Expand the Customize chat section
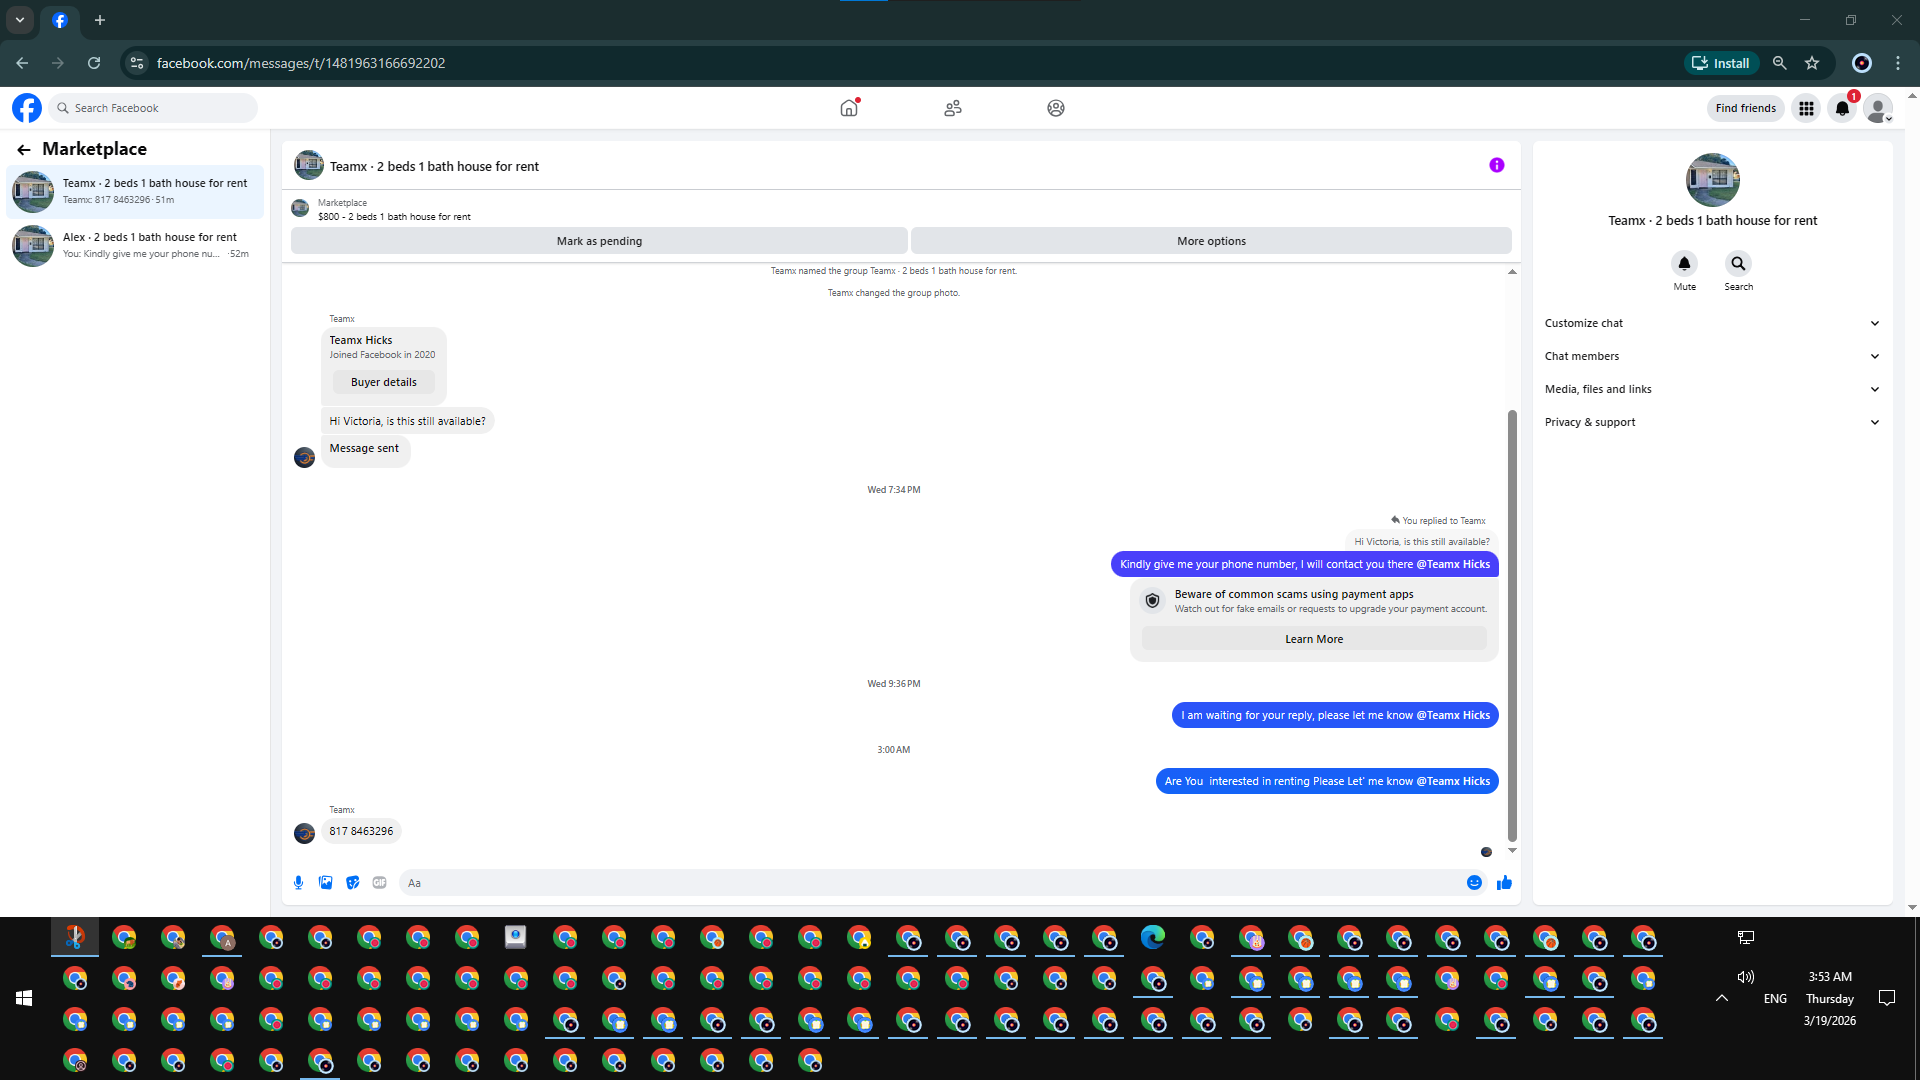Image resolution: width=1920 pixels, height=1080 pixels. (1712, 323)
